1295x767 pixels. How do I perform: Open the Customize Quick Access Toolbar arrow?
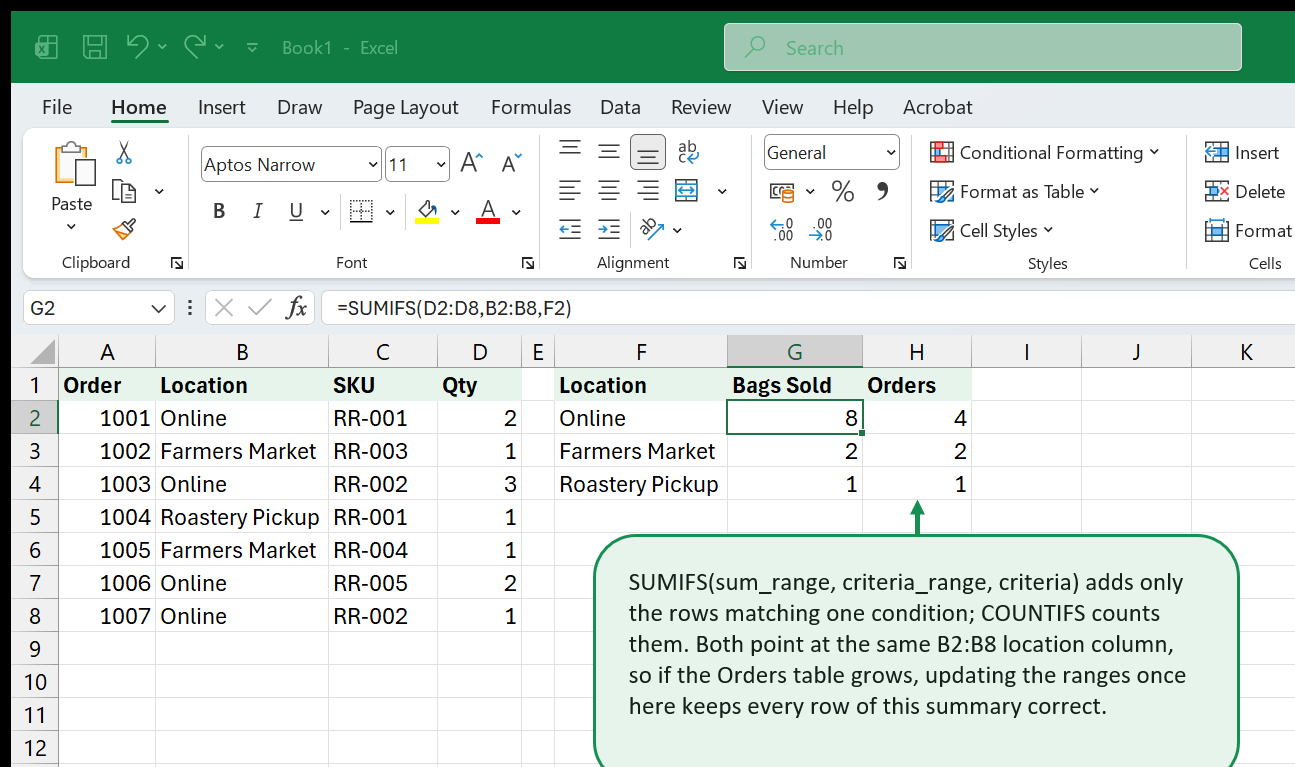click(x=252, y=47)
